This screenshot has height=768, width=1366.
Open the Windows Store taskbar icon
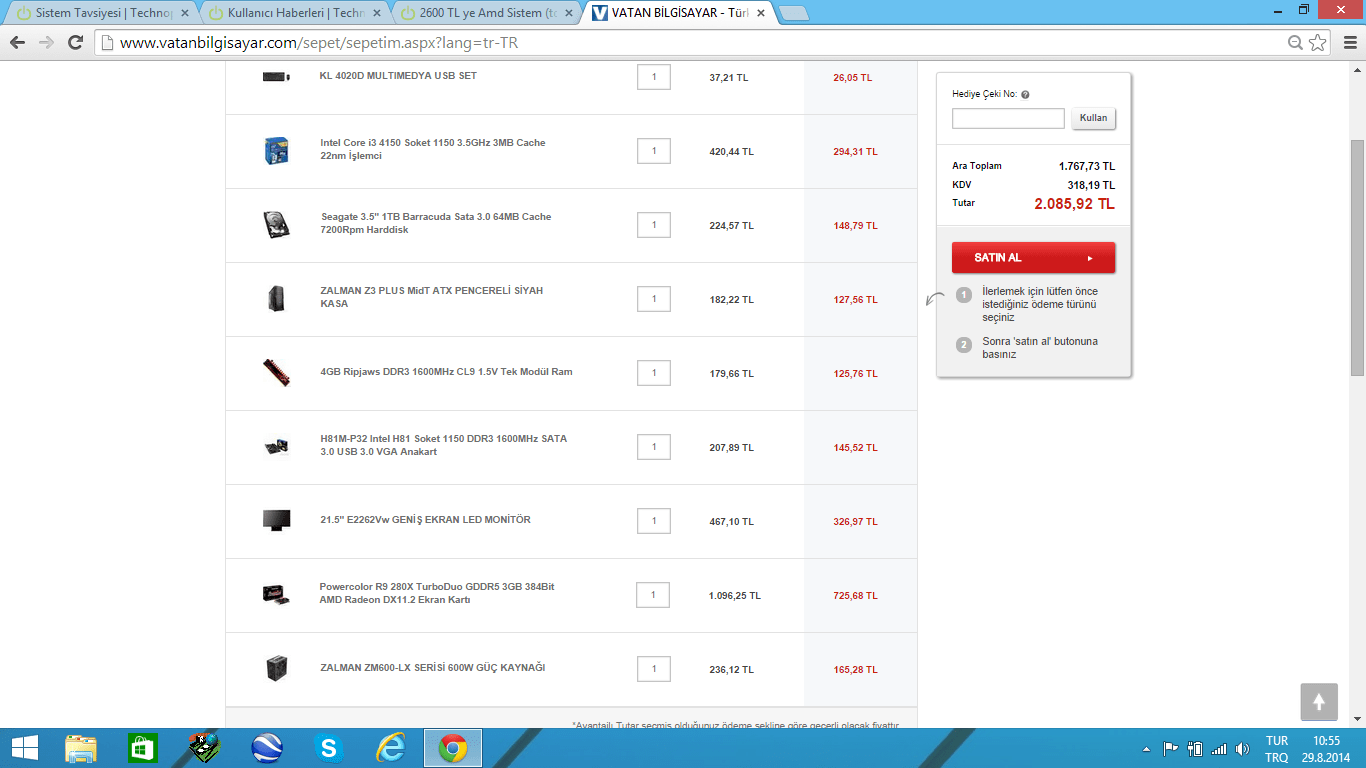click(143, 748)
